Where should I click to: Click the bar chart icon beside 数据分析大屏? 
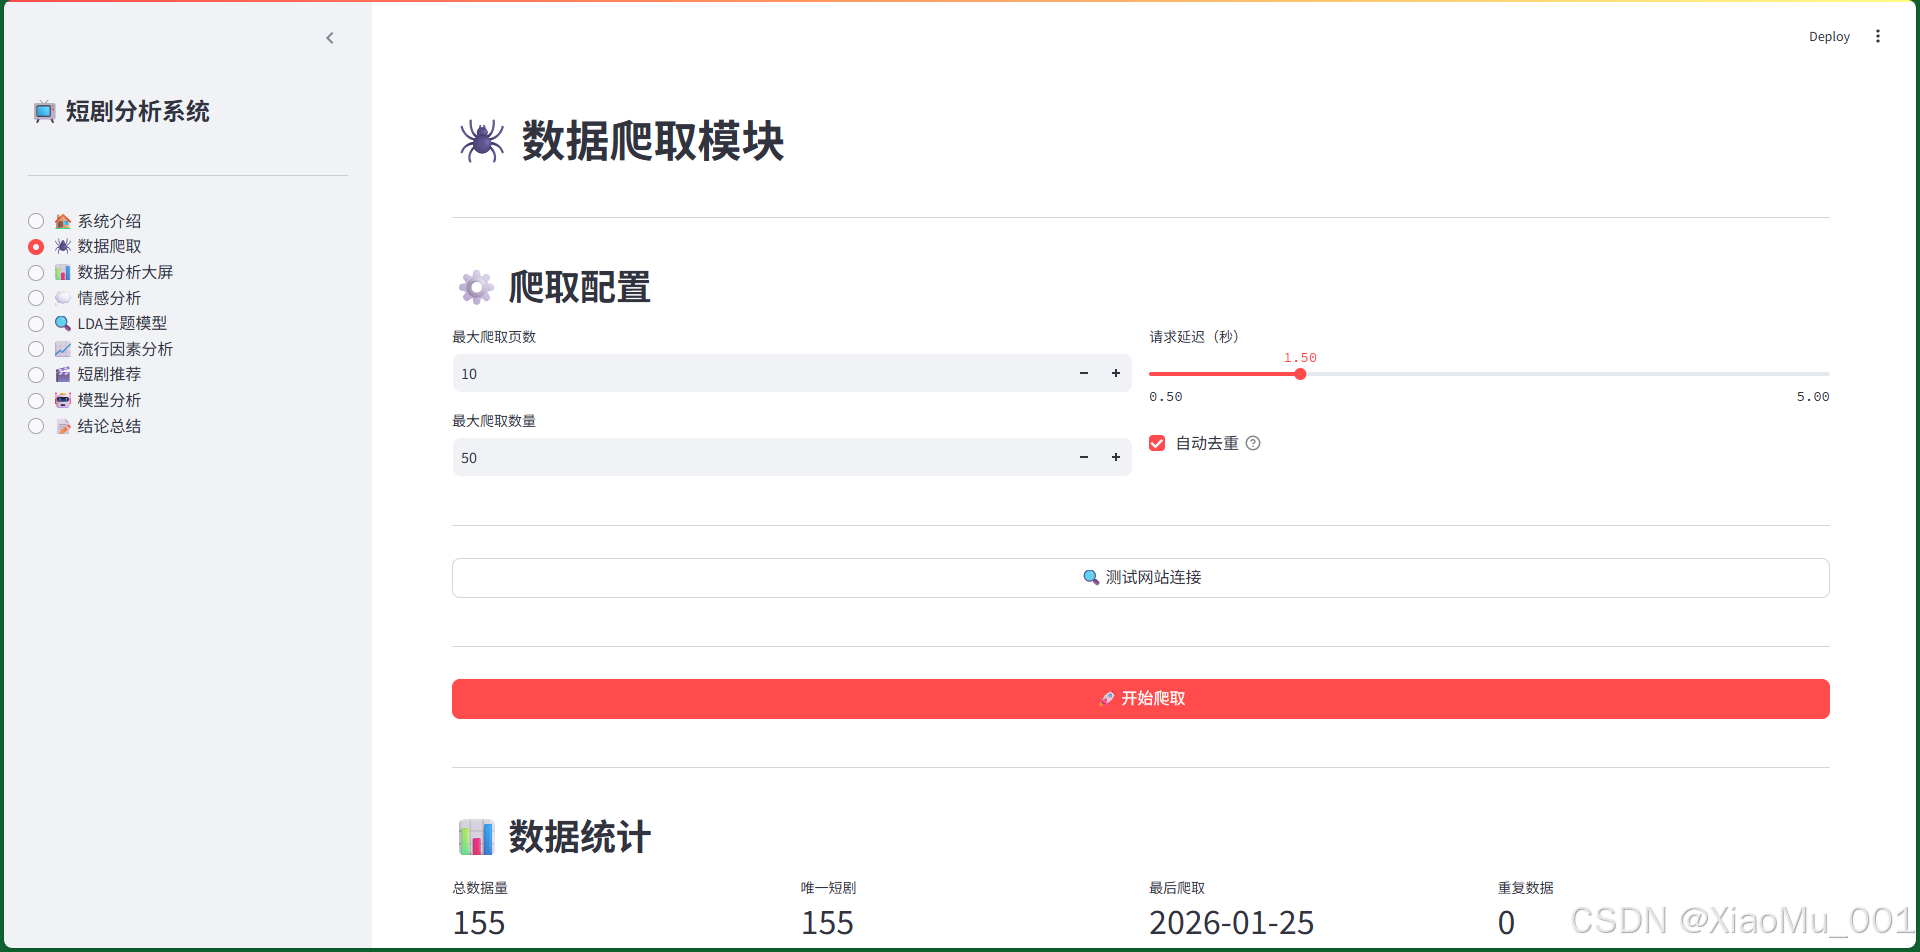click(63, 272)
